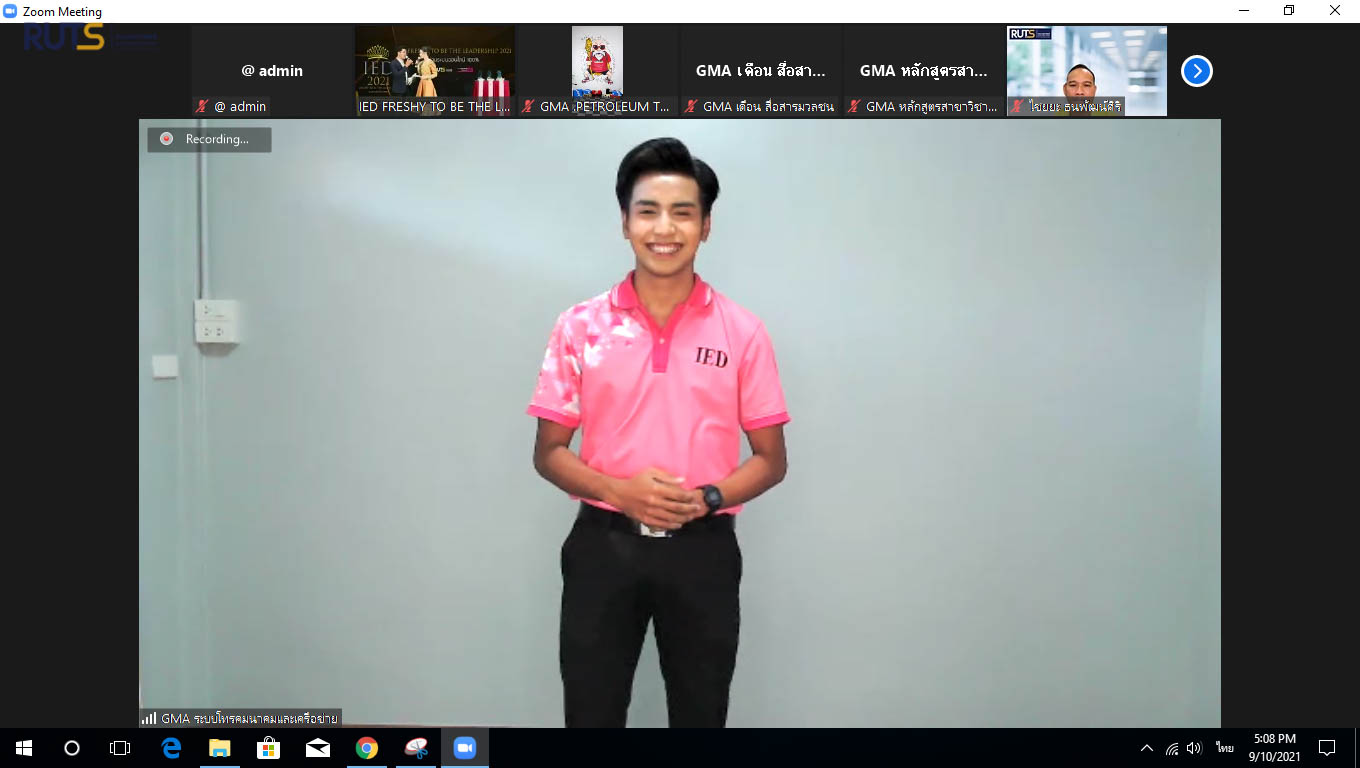Click the active speaker's main video
Viewport: 1360px width, 768px height.
(x=680, y=423)
